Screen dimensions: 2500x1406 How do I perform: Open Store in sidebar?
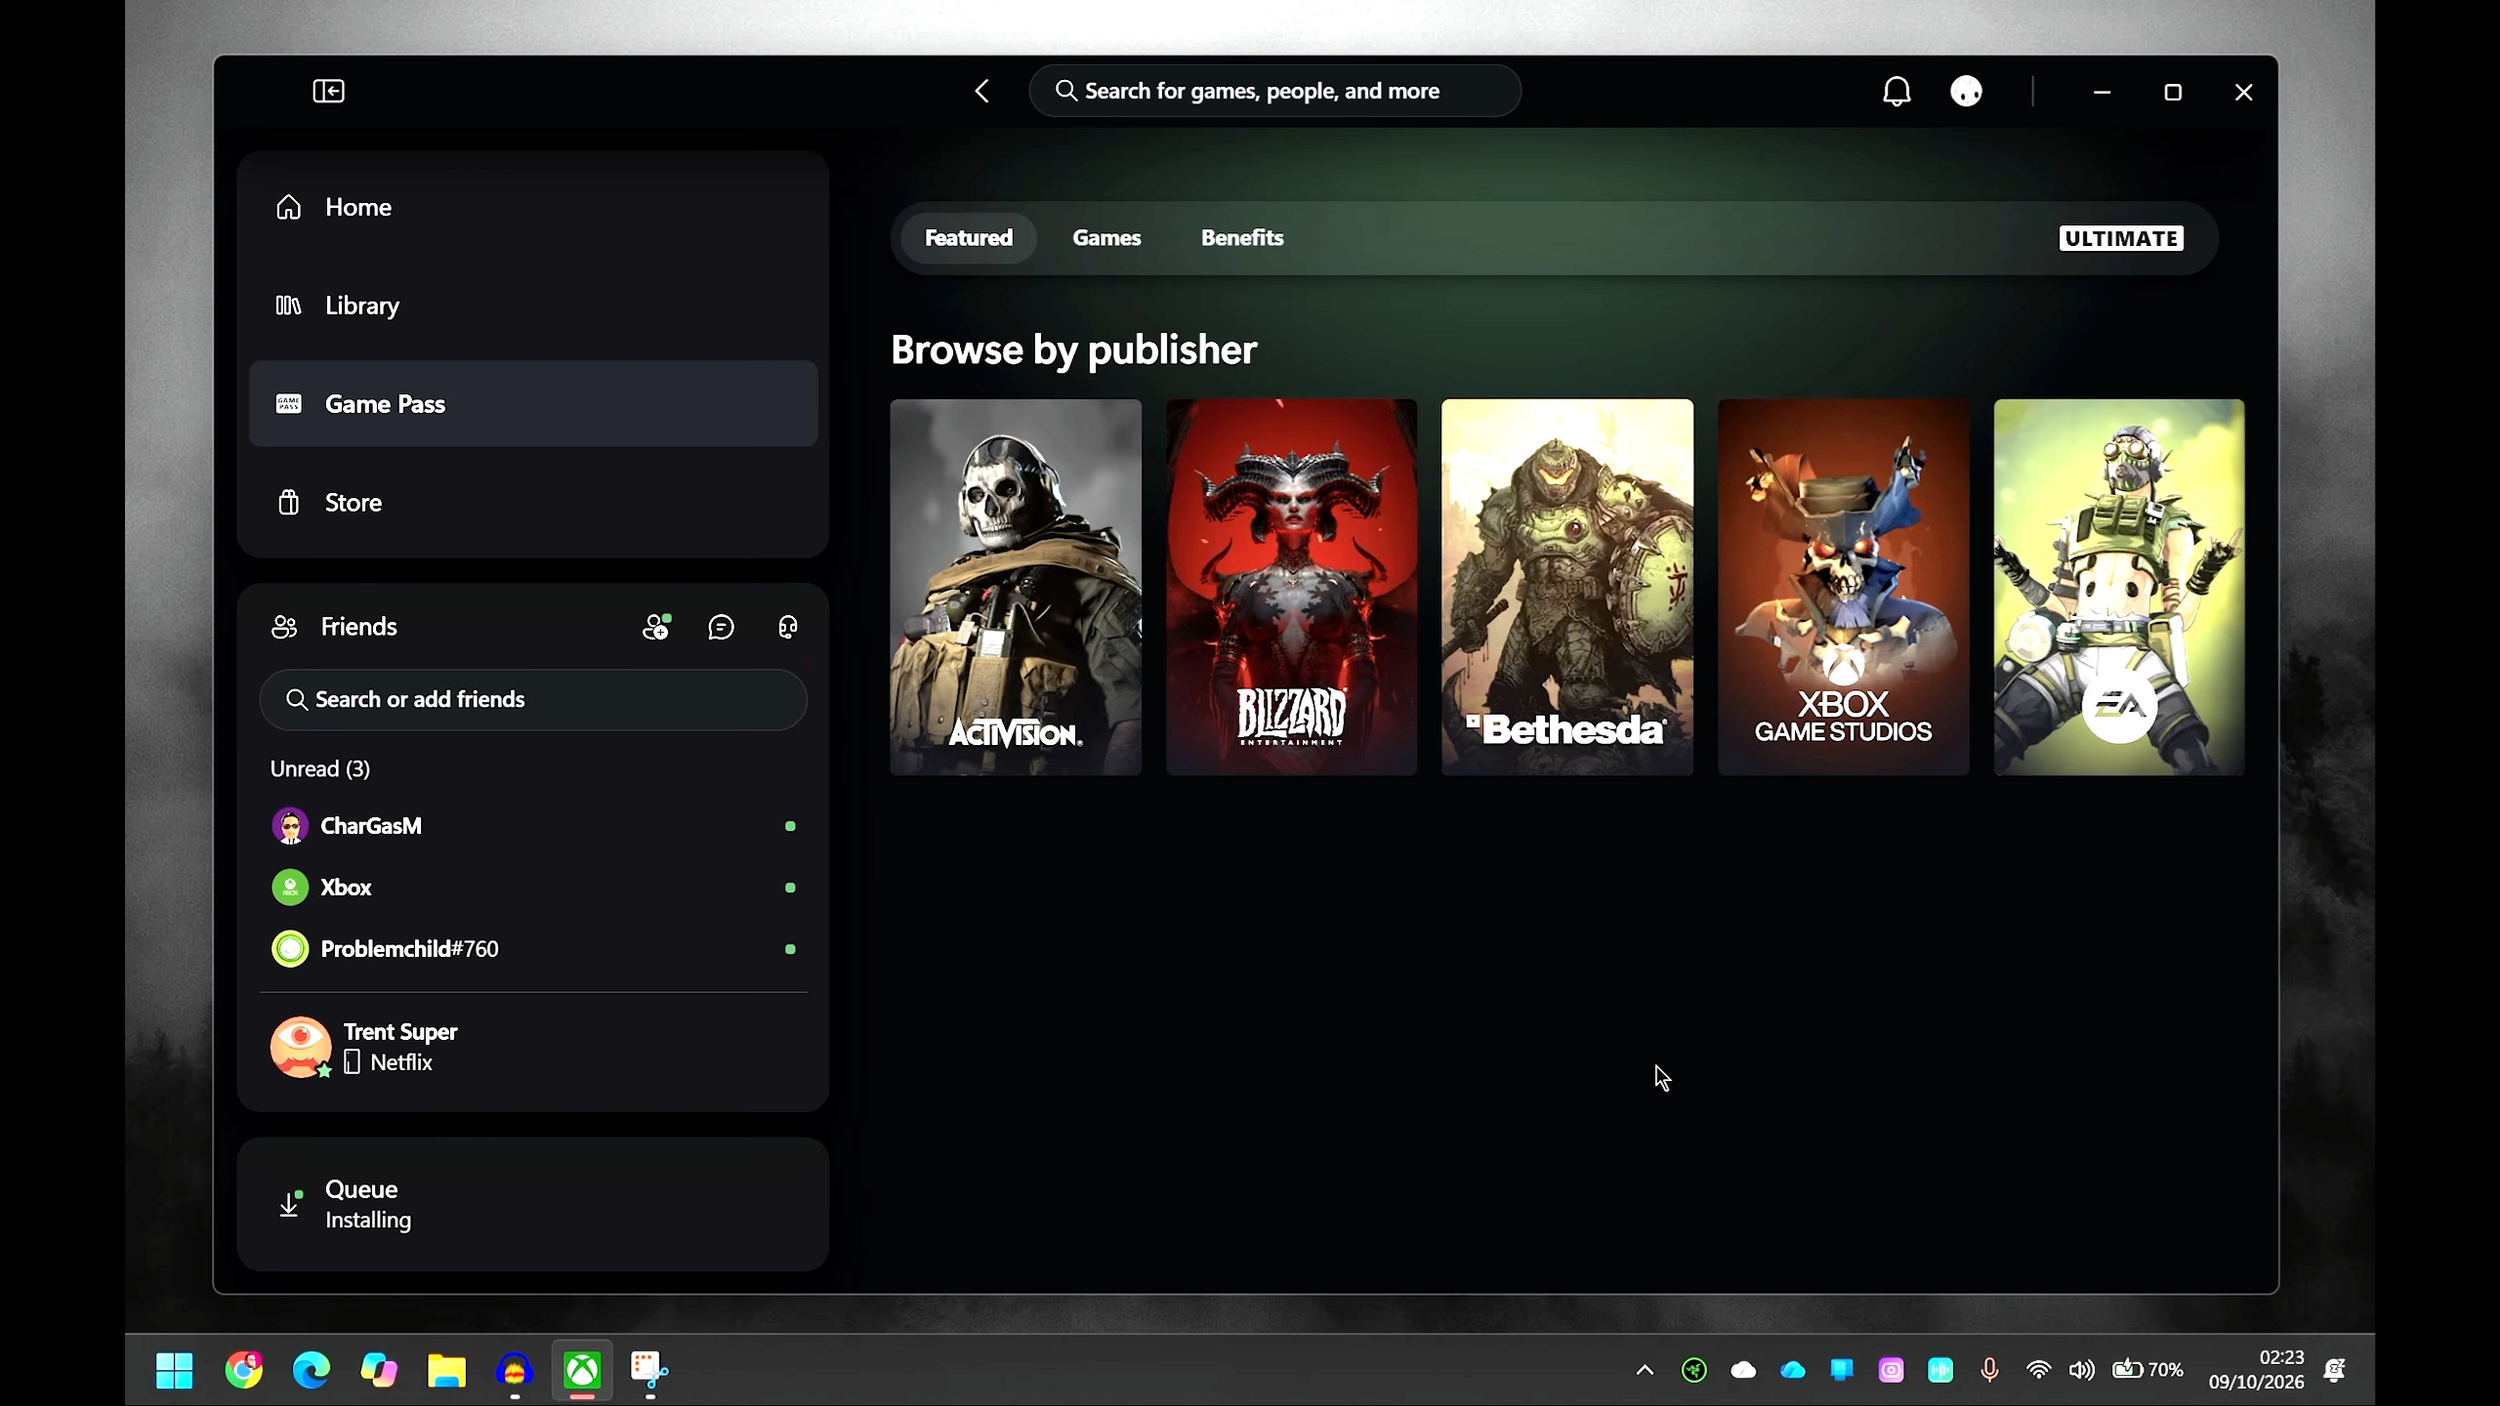coord(533,502)
